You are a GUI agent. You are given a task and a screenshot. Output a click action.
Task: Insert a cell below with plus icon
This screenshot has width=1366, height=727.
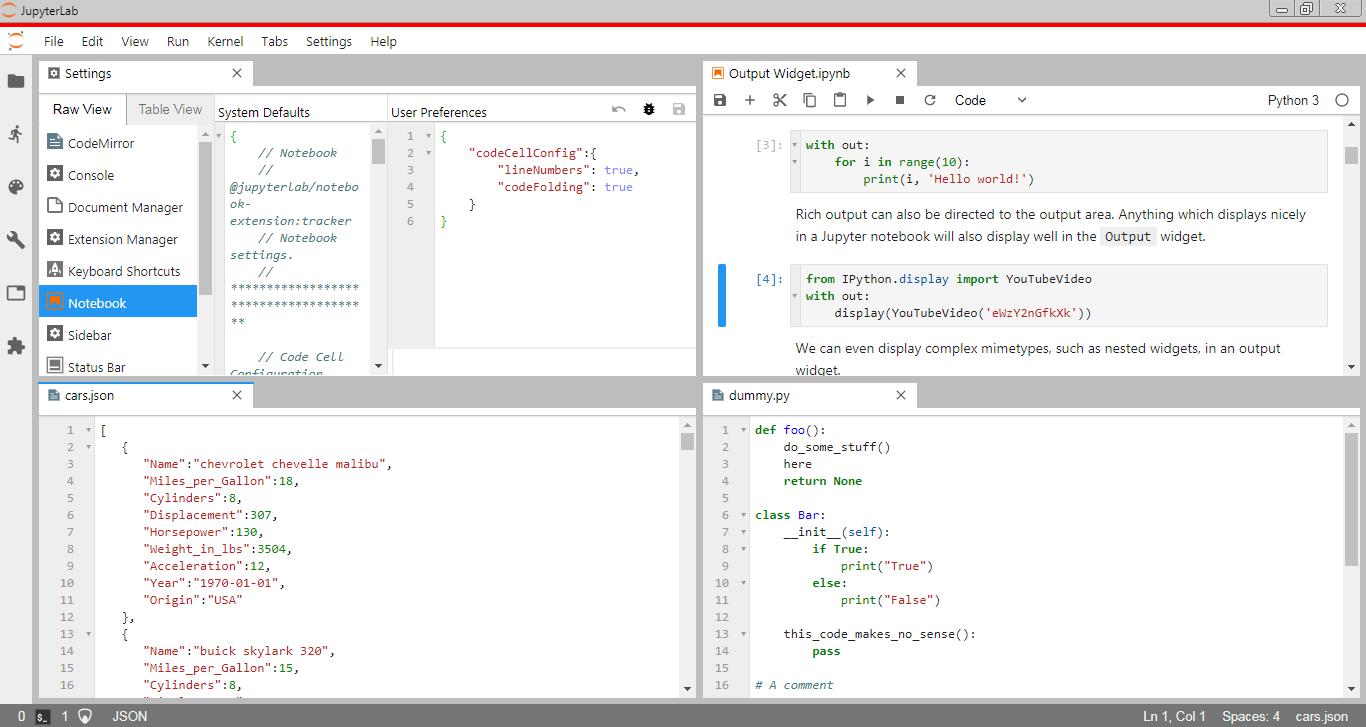(x=750, y=100)
